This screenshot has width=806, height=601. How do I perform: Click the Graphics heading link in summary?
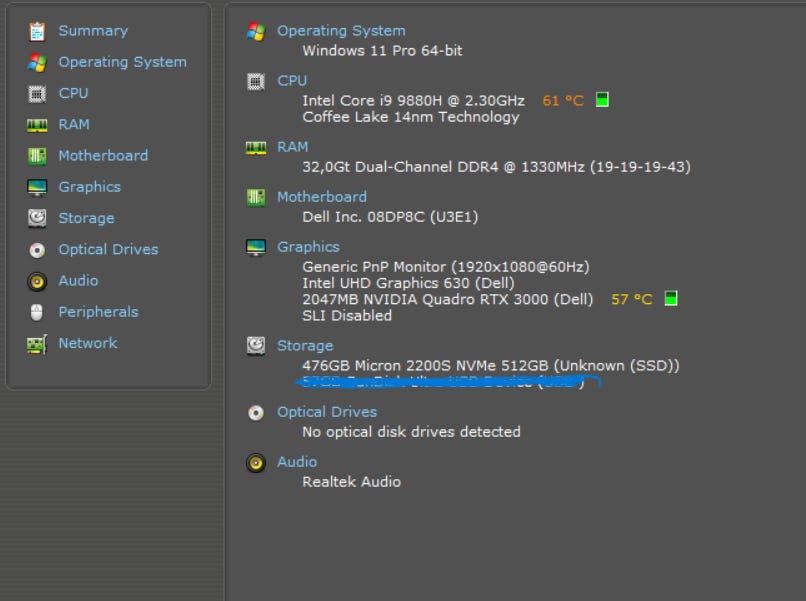pos(308,247)
